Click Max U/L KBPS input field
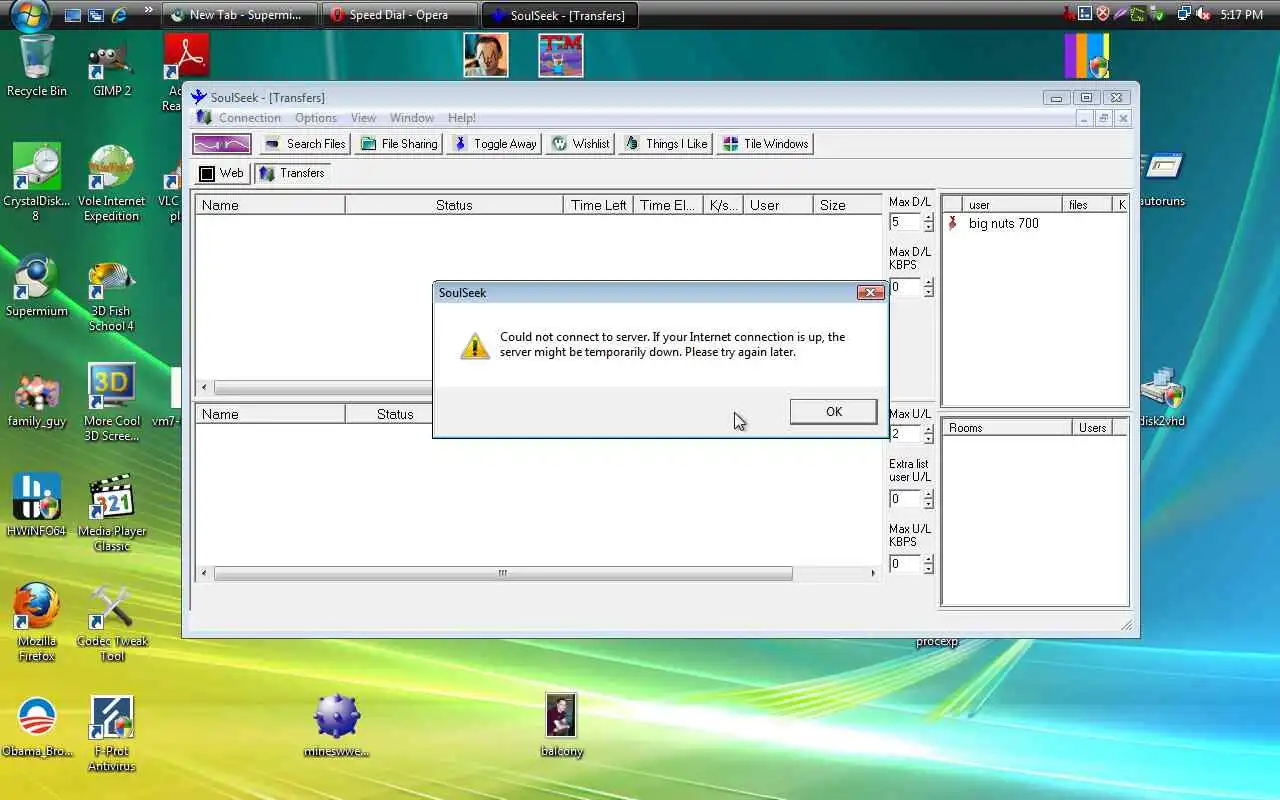 pyautogui.click(x=905, y=564)
